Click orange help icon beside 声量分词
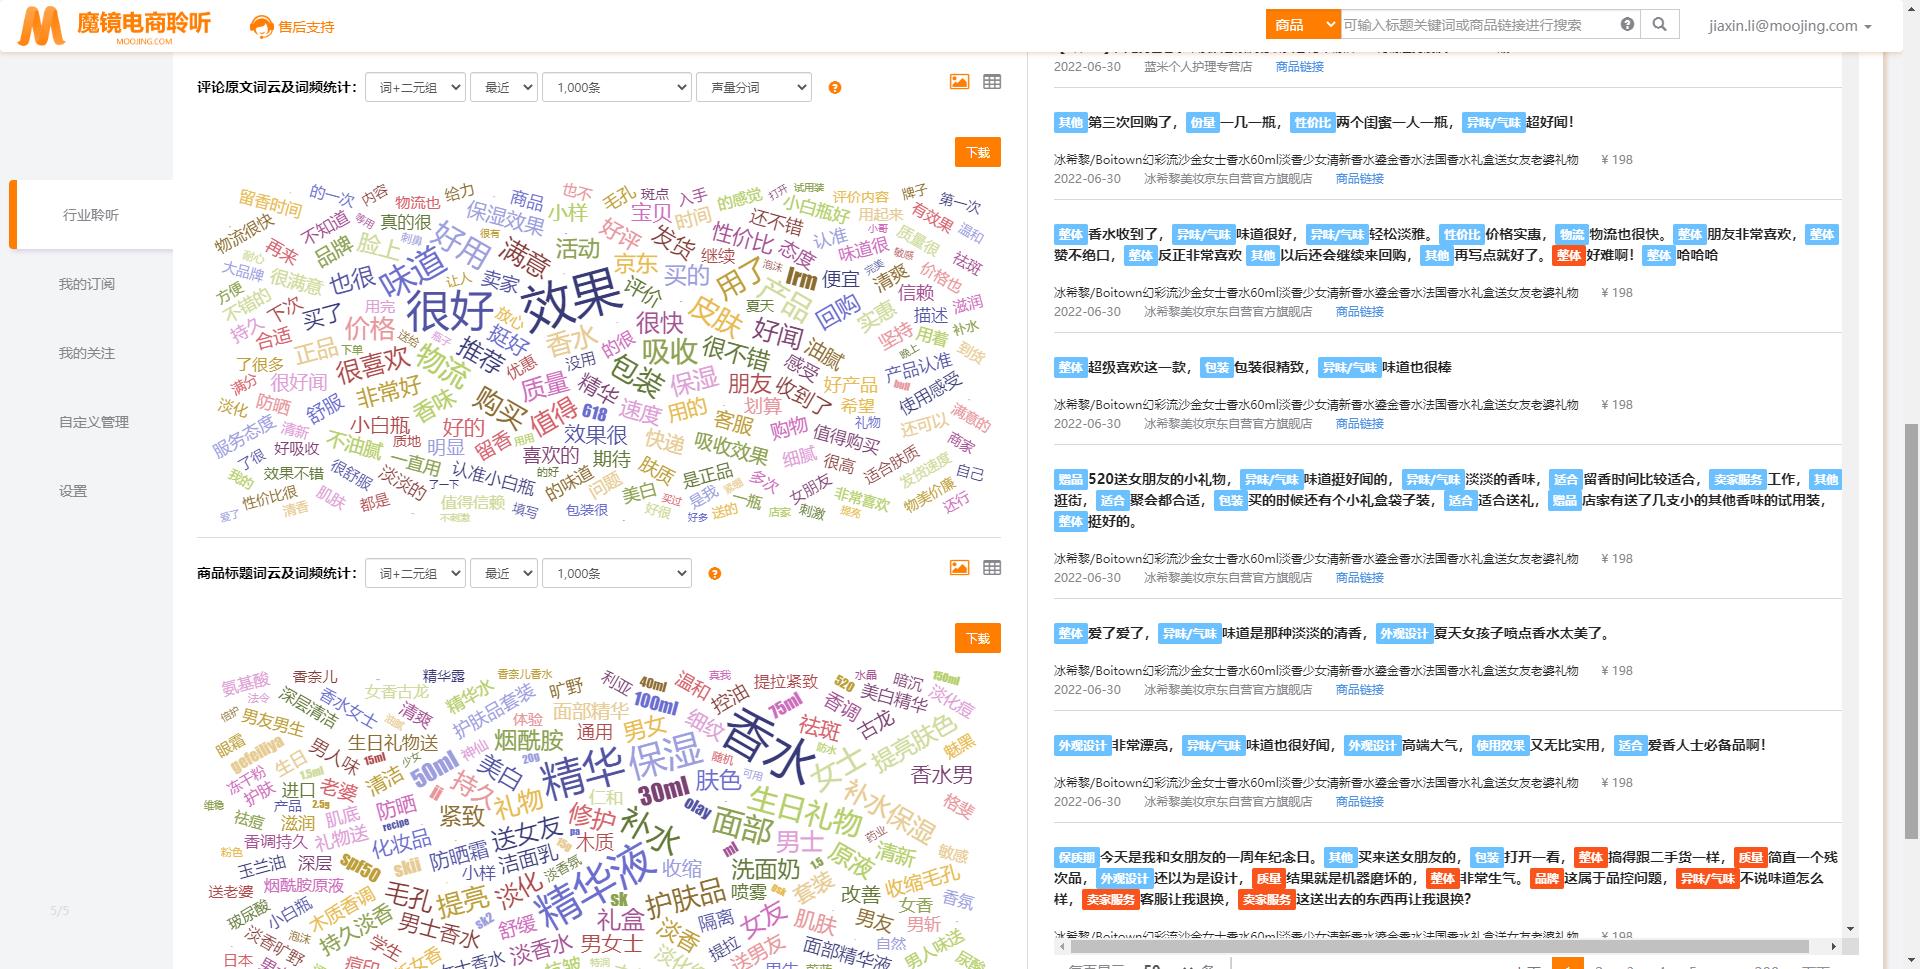 point(835,88)
